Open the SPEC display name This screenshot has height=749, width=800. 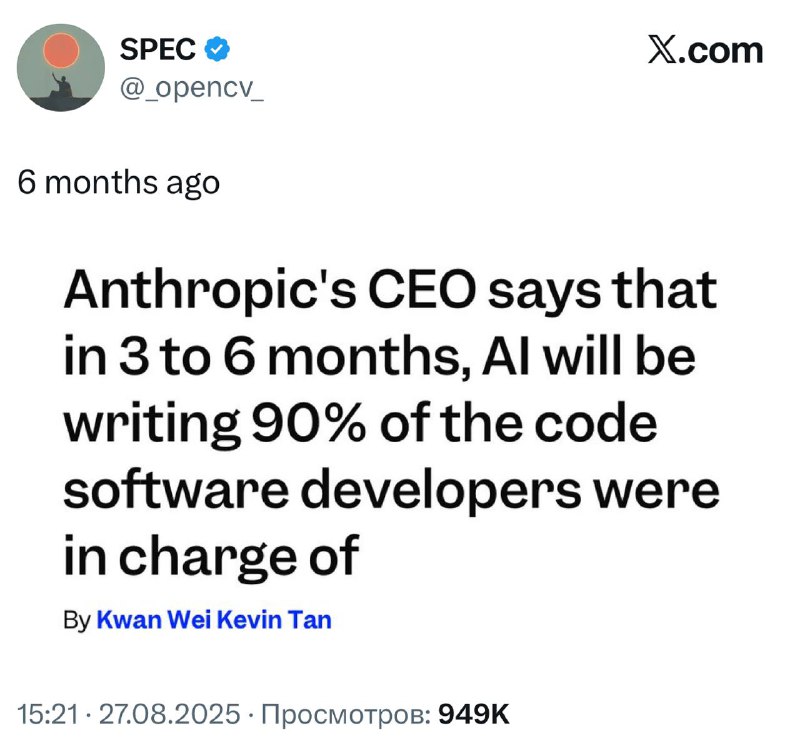pyautogui.click(x=158, y=49)
